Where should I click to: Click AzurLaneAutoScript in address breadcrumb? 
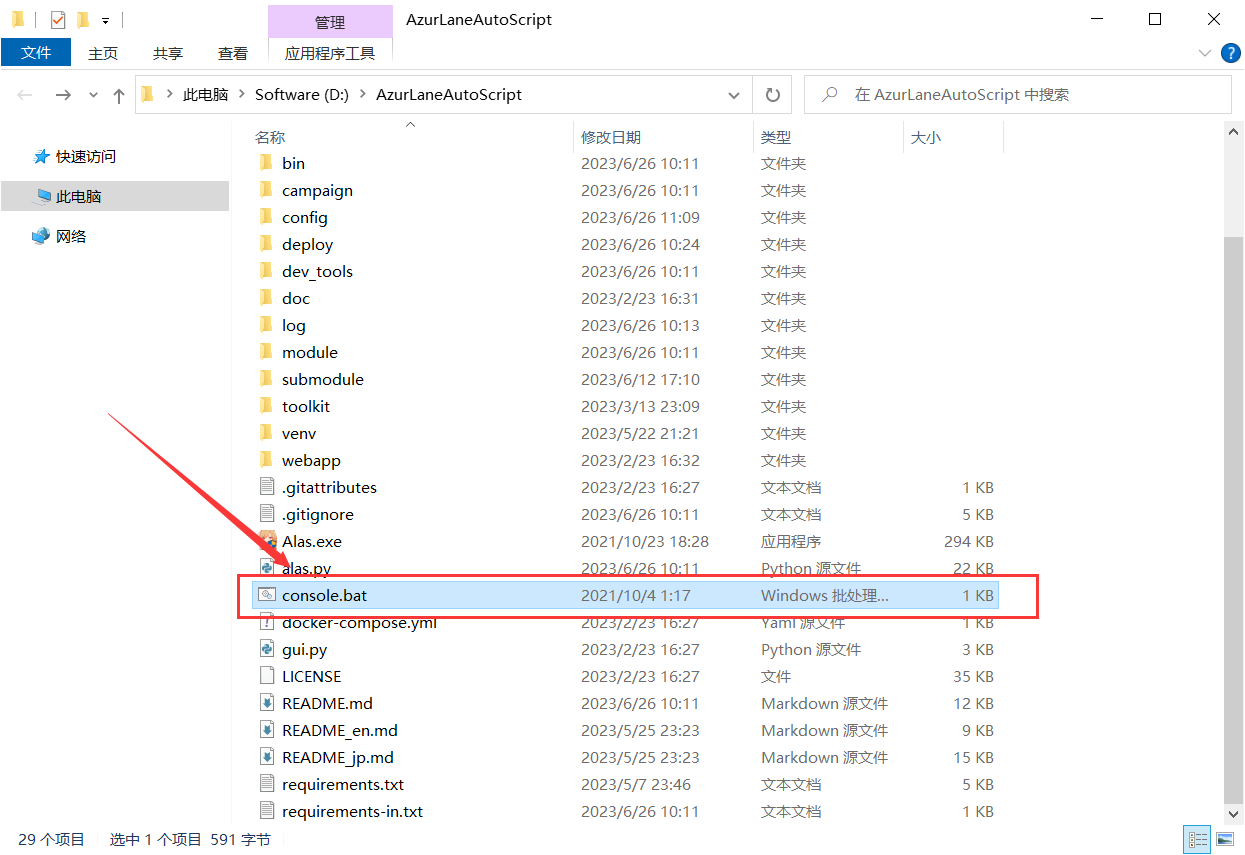(x=449, y=95)
